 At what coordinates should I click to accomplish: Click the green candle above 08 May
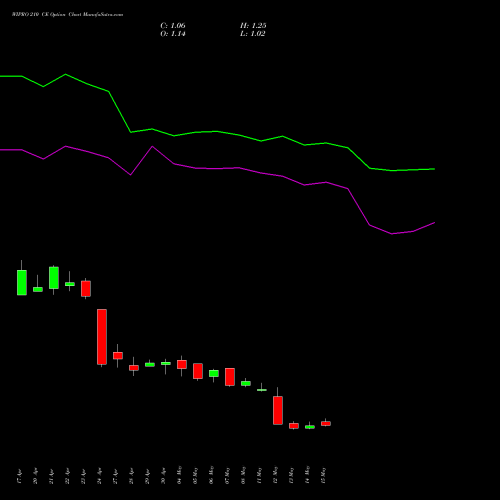point(246,383)
